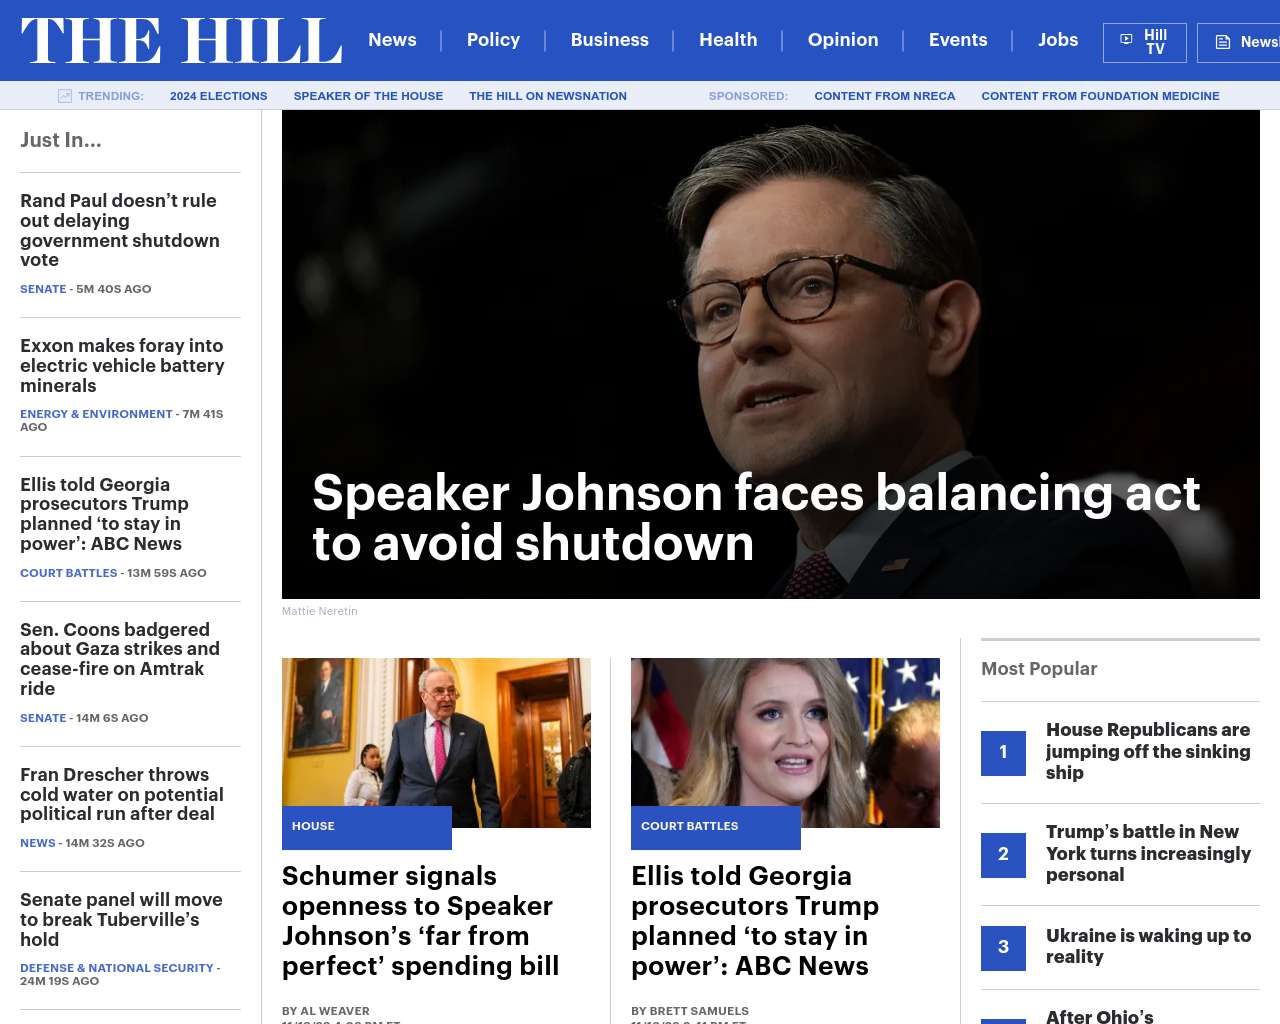The height and width of the screenshot is (1024, 1280).
Task: Open the News menu
Action: [392, 40]
